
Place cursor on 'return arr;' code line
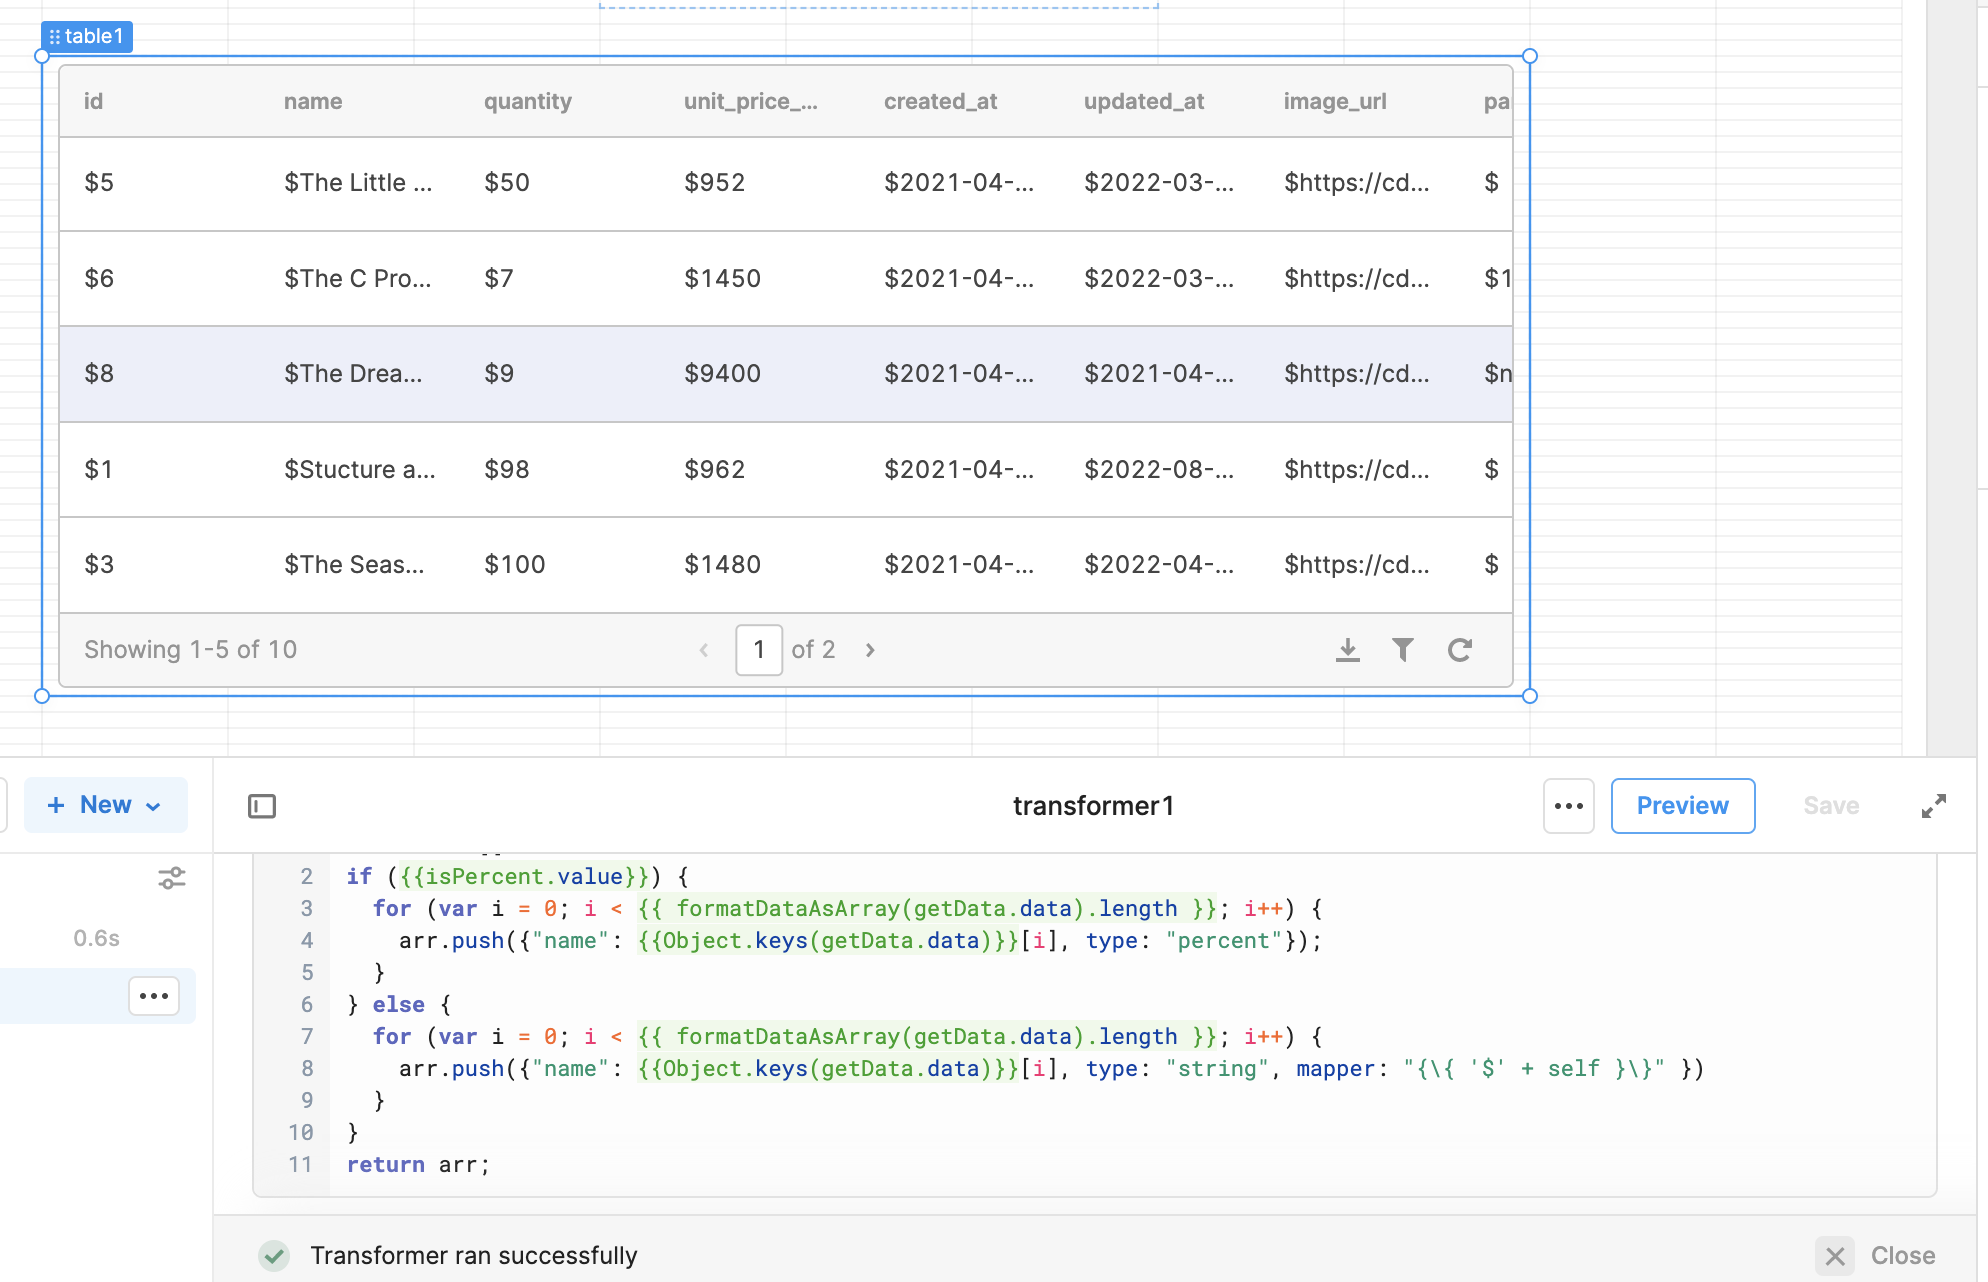coord(418,1165)
